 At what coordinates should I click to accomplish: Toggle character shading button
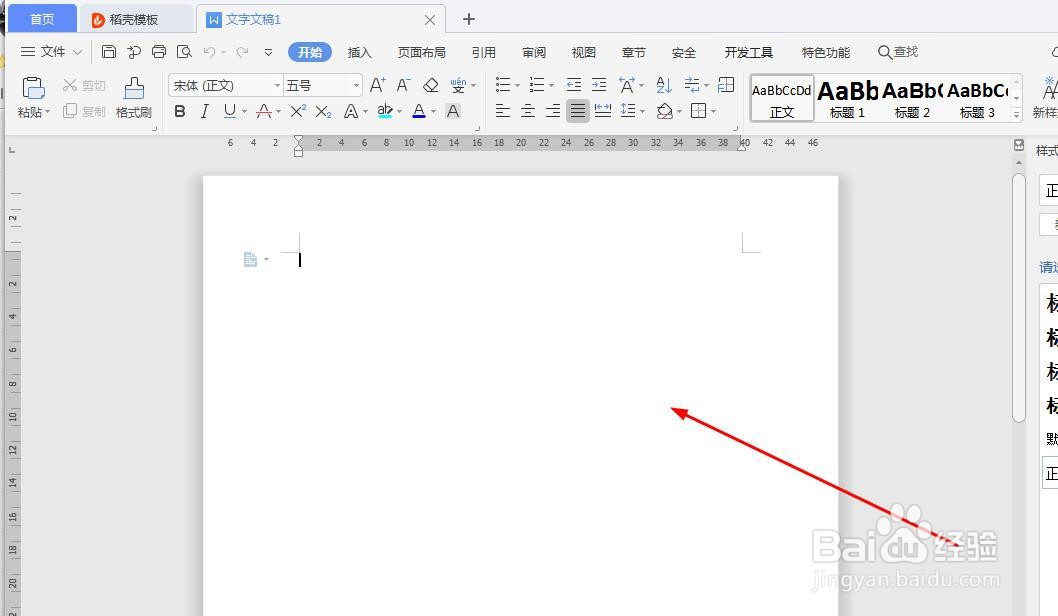pyautogui.click(x=453, y=111)
